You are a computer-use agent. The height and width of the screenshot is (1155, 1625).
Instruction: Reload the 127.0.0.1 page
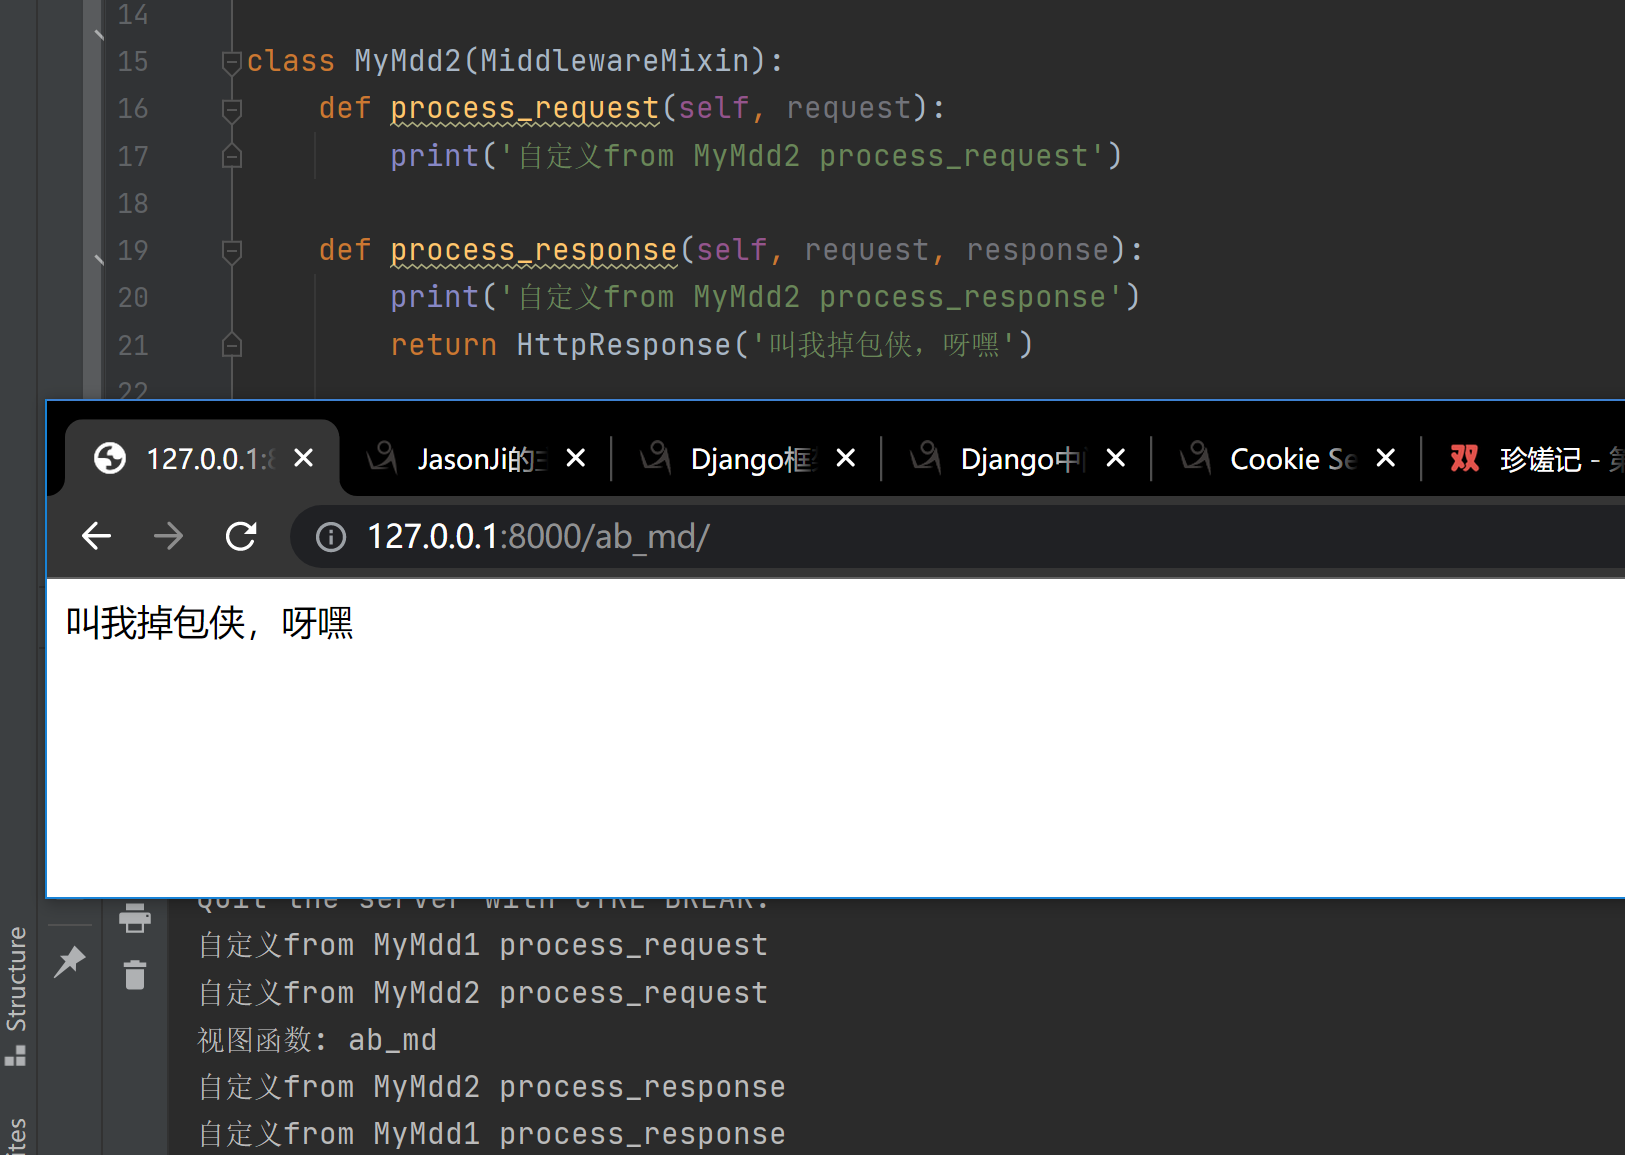(x=241, y=537)
